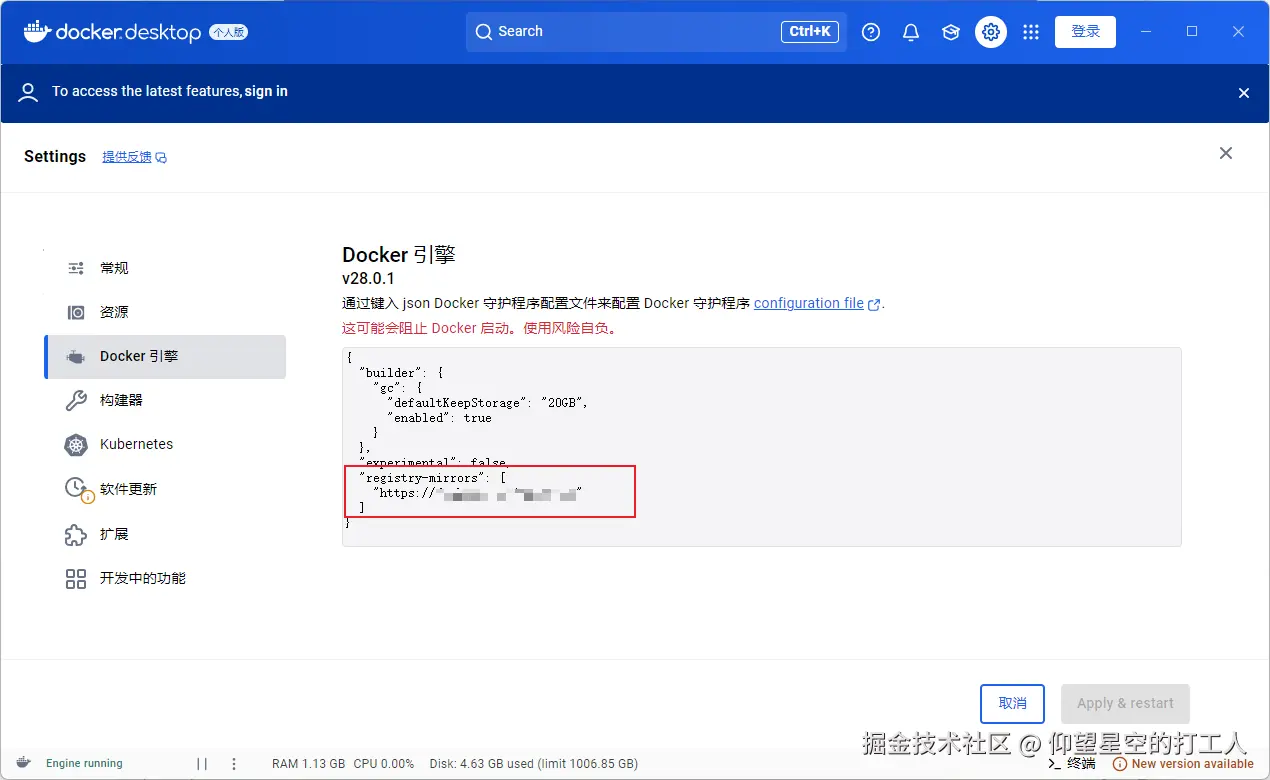Click the "defaultKeepStorage" line in JSON

click(488, 403)
